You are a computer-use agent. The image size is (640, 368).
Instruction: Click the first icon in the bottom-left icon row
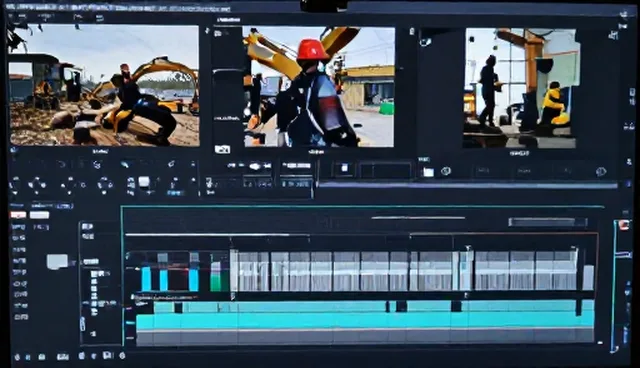click(x=17, y=357)
